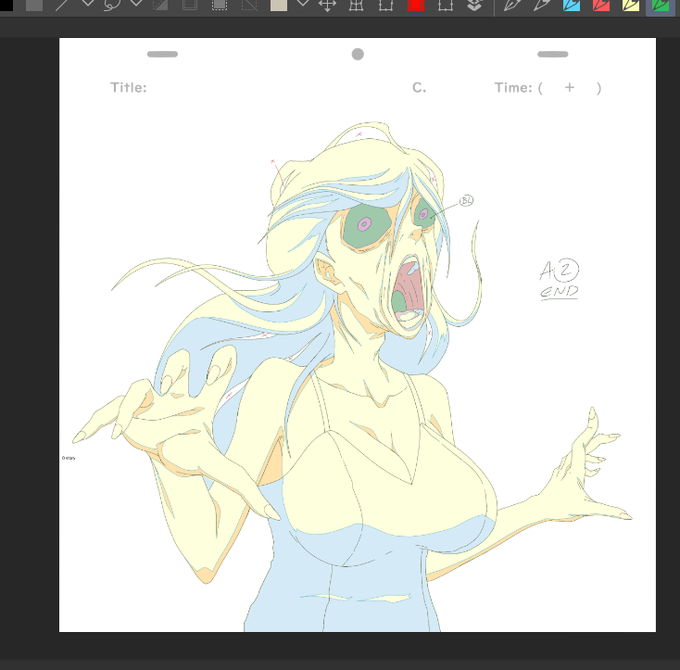This screenshot has width=680, height=670.
Task: Select the move arrows tool
Action: click(x=327, y=5)
